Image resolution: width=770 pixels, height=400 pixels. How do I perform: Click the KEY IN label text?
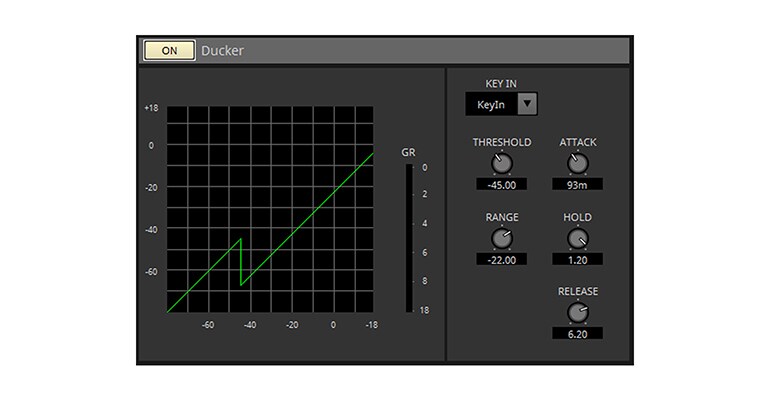(x=500, y=84)
